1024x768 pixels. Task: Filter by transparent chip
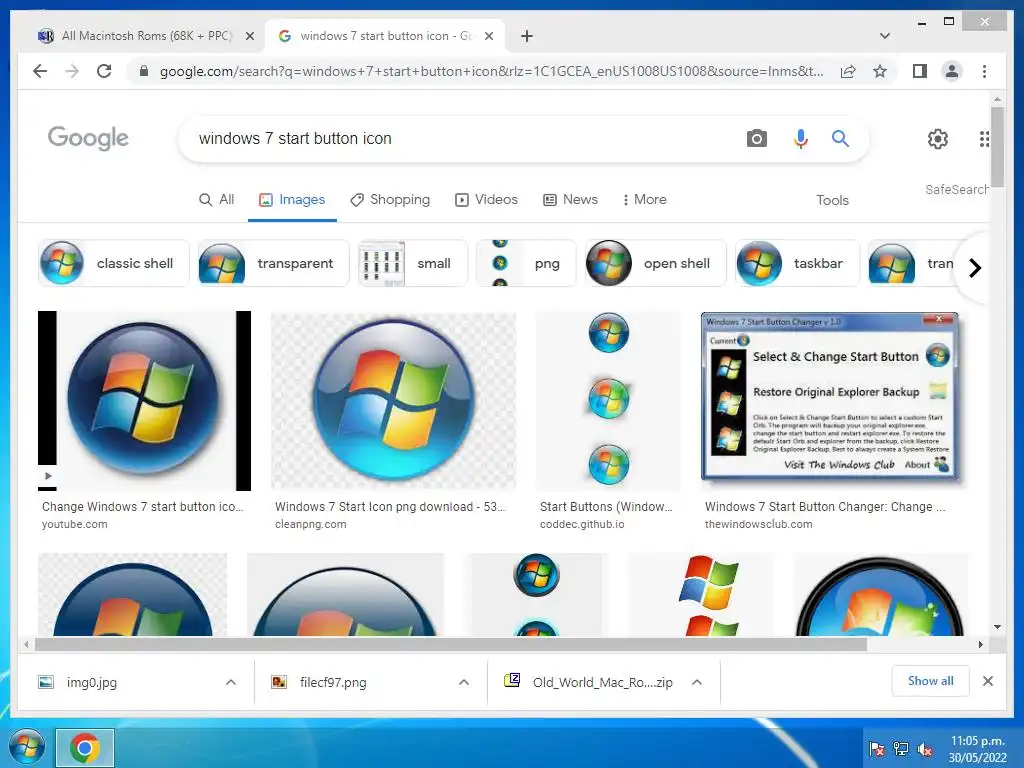274,263
